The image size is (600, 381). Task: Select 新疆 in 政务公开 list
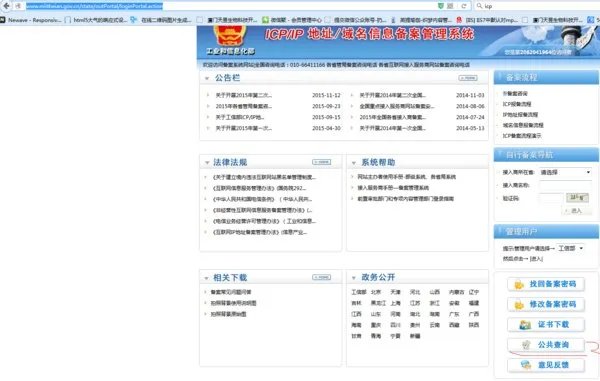[415, 337]
